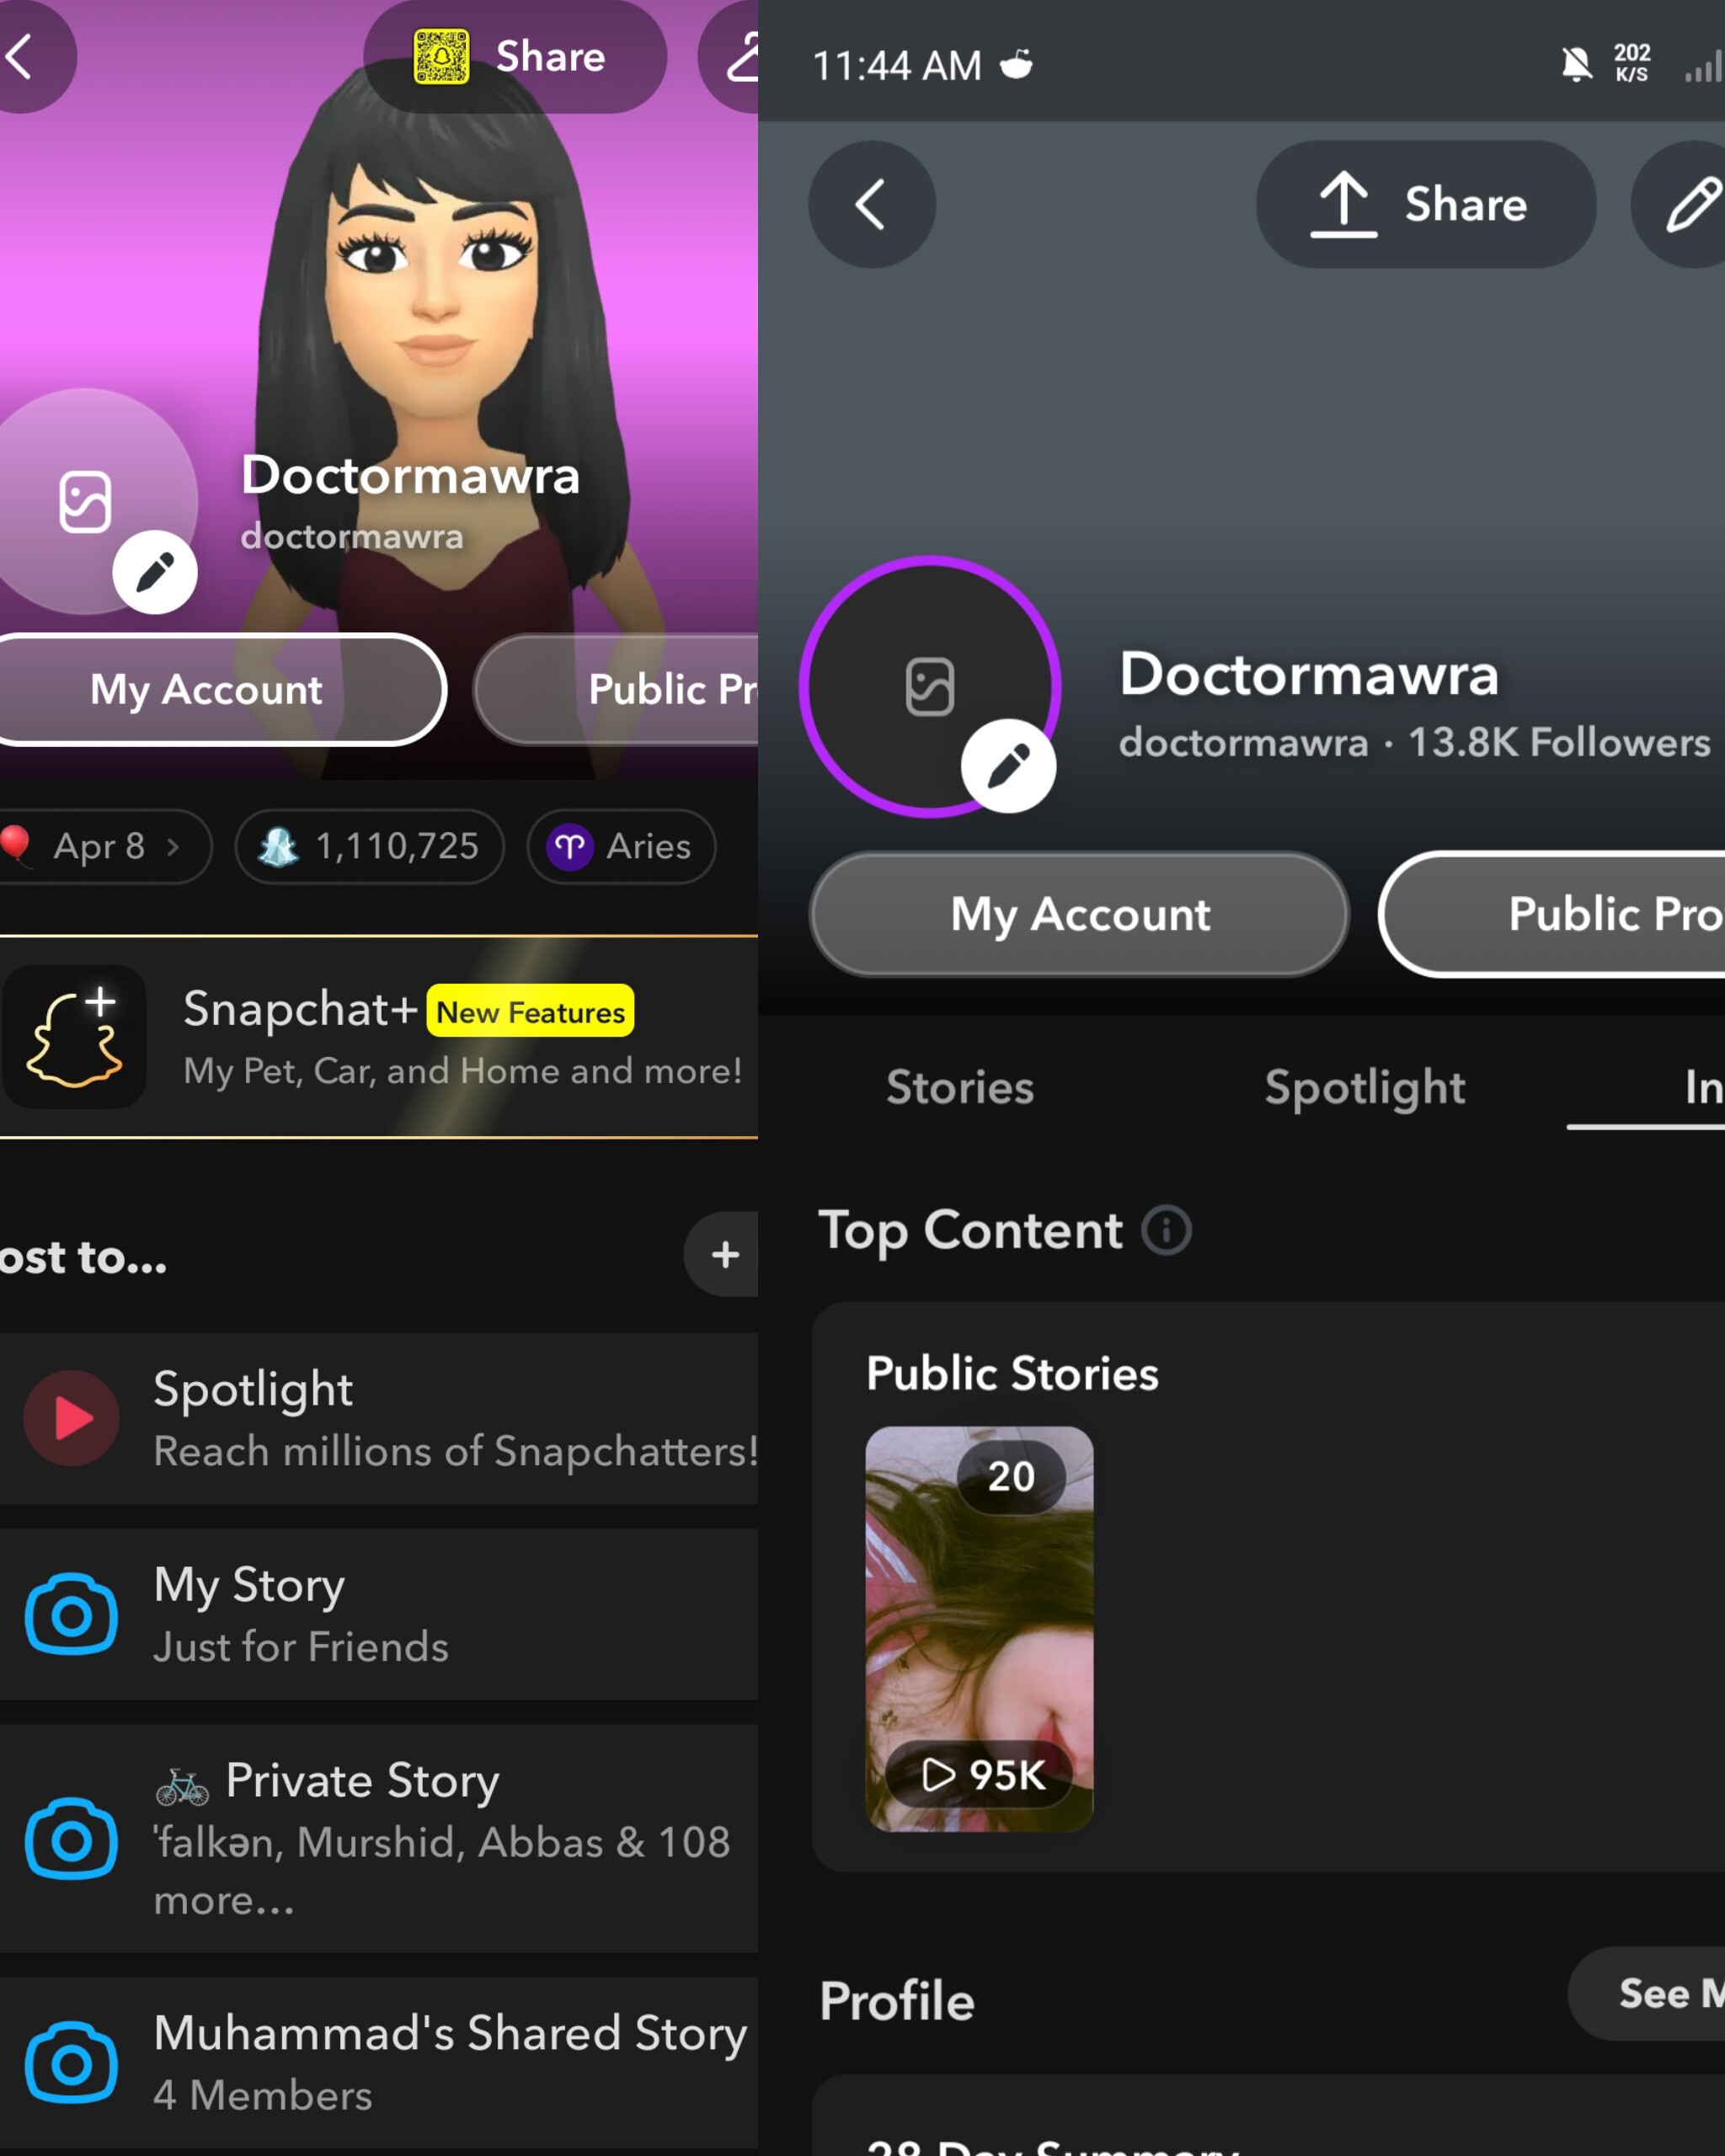The image size is (1725, 2156).
Task: Tap the 11:44 AM clock in status bar
Action: pos(897,66)
